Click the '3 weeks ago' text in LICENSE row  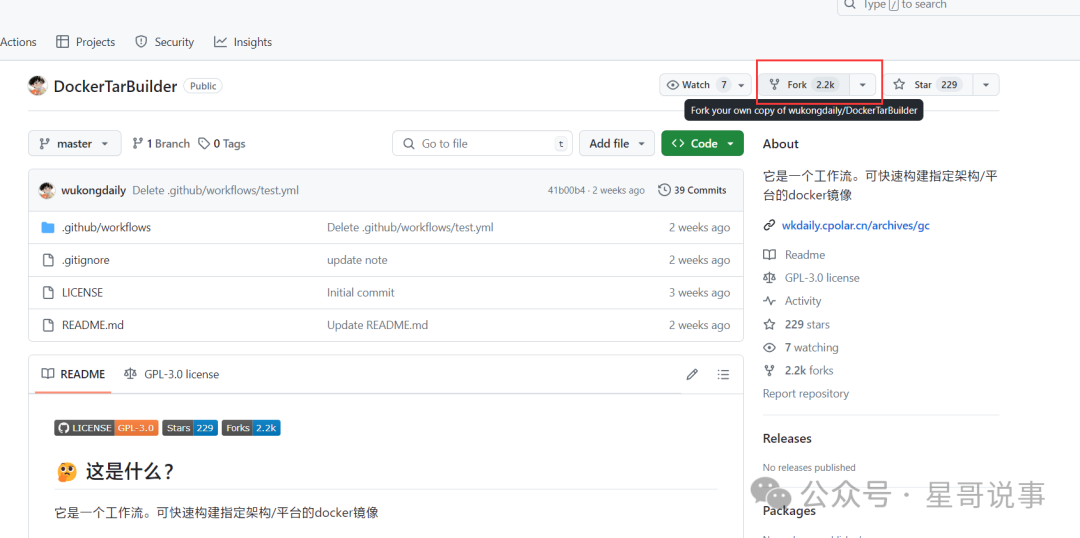pos(699,292)
